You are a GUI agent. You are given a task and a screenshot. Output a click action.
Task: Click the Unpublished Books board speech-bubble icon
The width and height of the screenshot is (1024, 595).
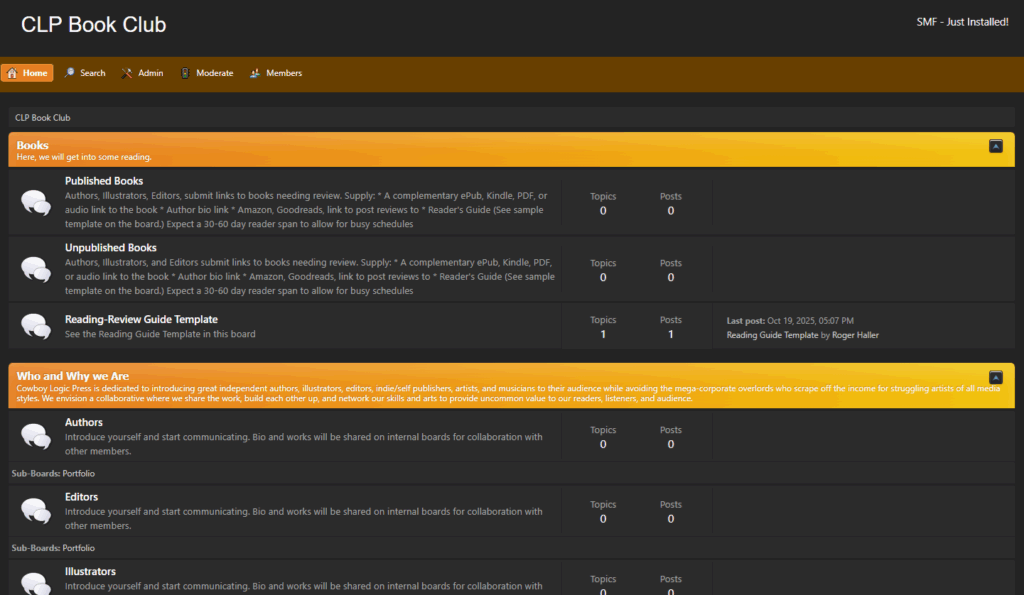pos(36,269)
